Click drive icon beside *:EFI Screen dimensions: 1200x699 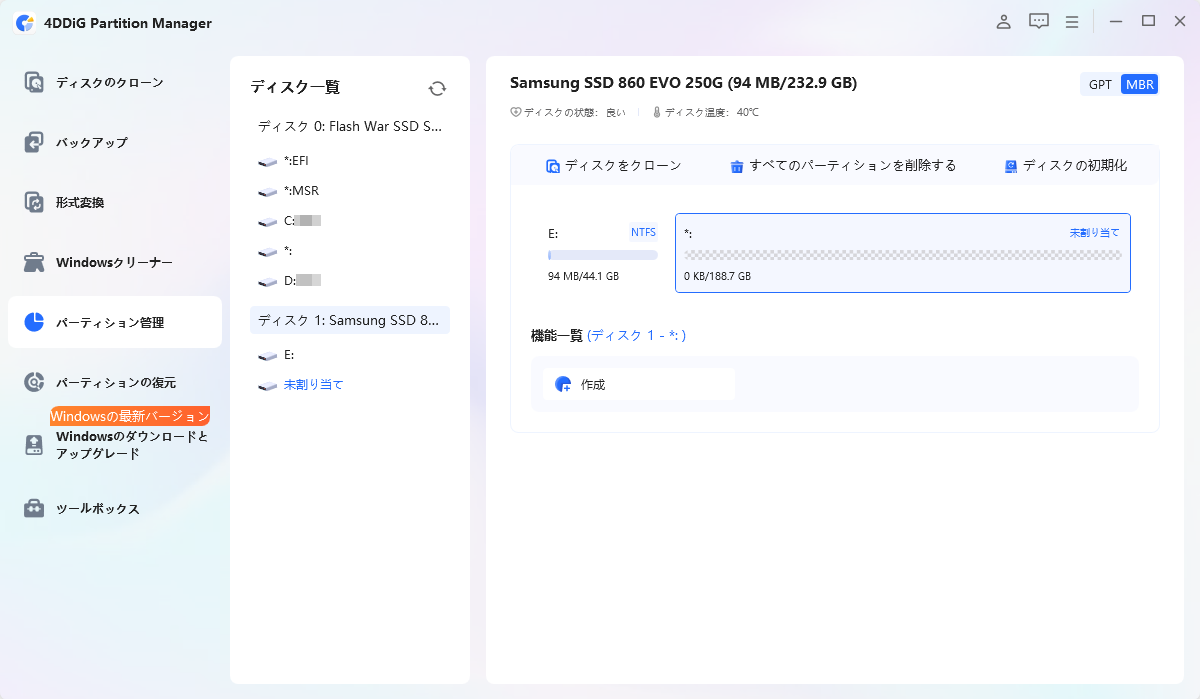(267, 161)
